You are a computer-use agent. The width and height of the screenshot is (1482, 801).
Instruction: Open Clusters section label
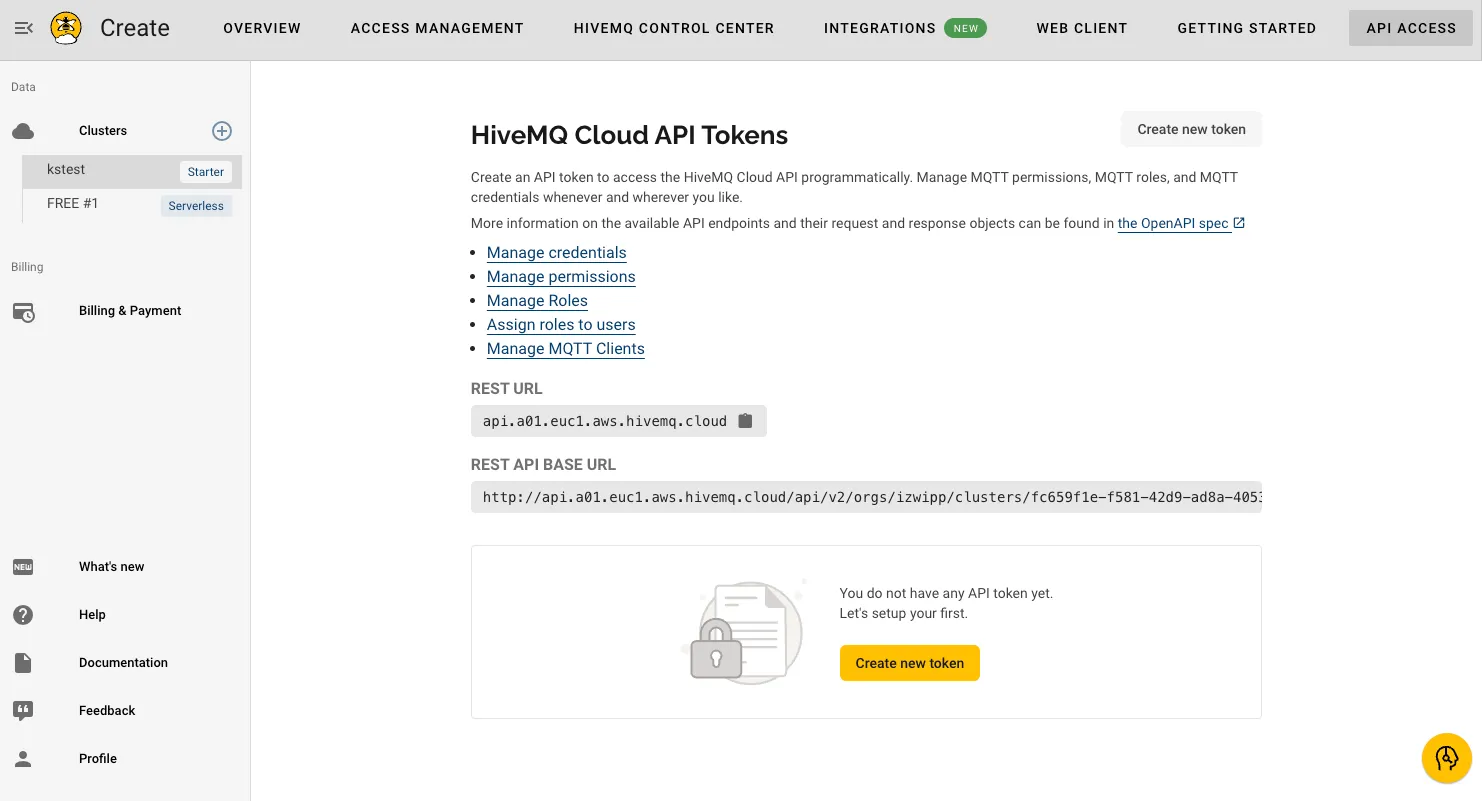[103, 131]
